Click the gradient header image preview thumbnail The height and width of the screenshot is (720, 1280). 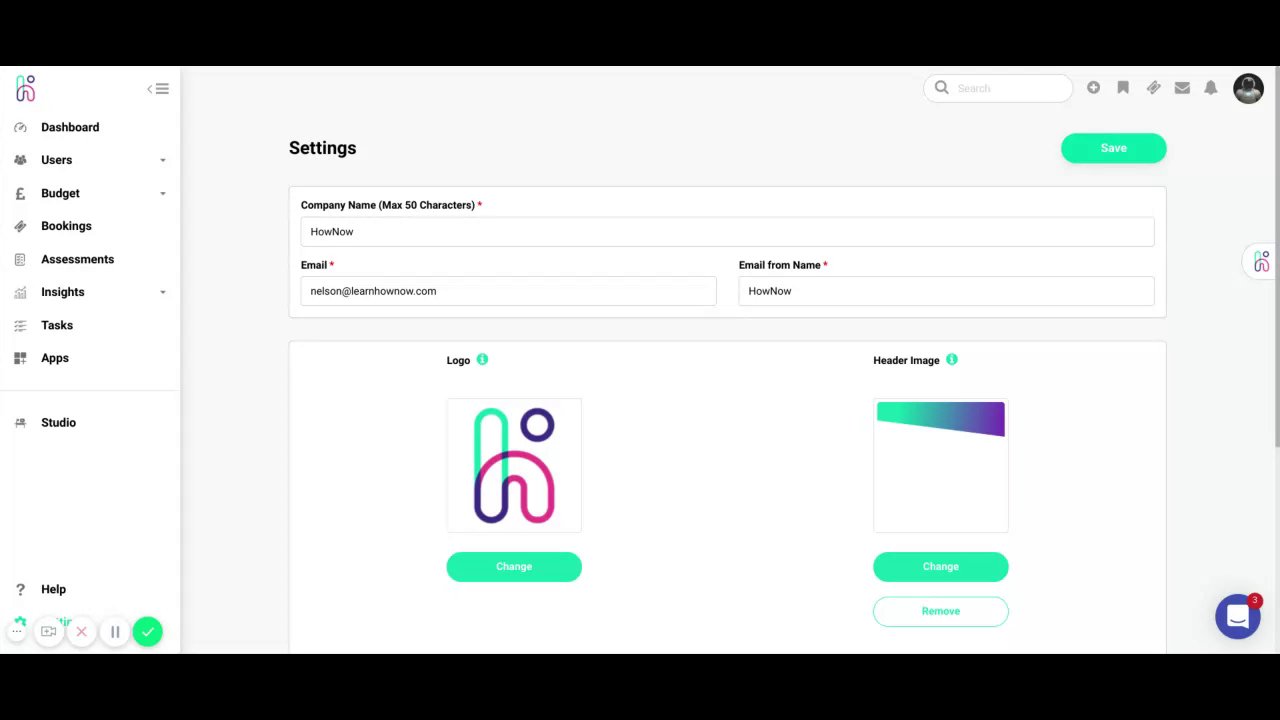tap(941, 465)
